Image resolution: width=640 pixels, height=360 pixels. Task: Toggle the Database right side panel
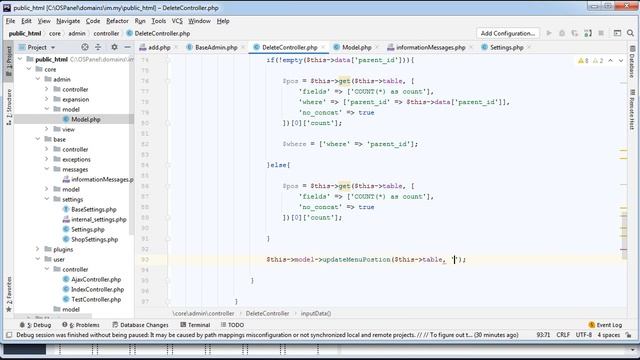pyautogui.click(x=632, y=61)
